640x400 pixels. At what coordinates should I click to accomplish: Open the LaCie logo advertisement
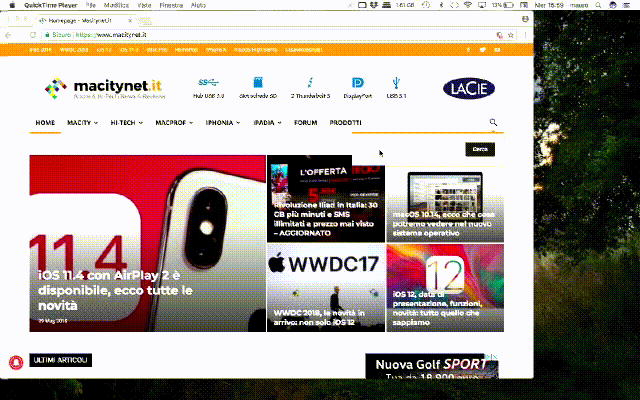[469, 88]
